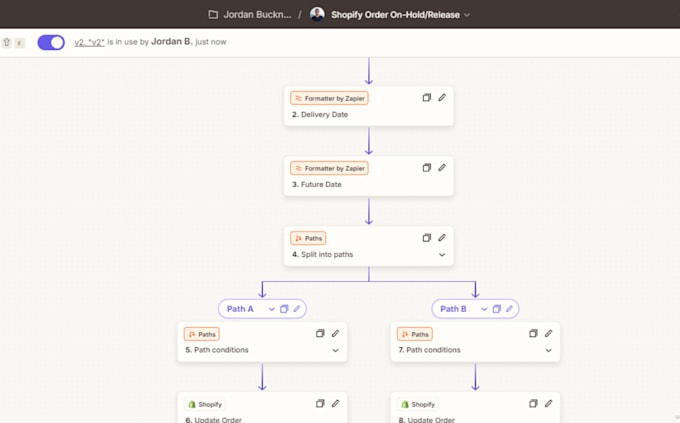Select the Path B label
The width and height of the screenshot is (680, 423).
pyautogui.click(x=453, y=309)
